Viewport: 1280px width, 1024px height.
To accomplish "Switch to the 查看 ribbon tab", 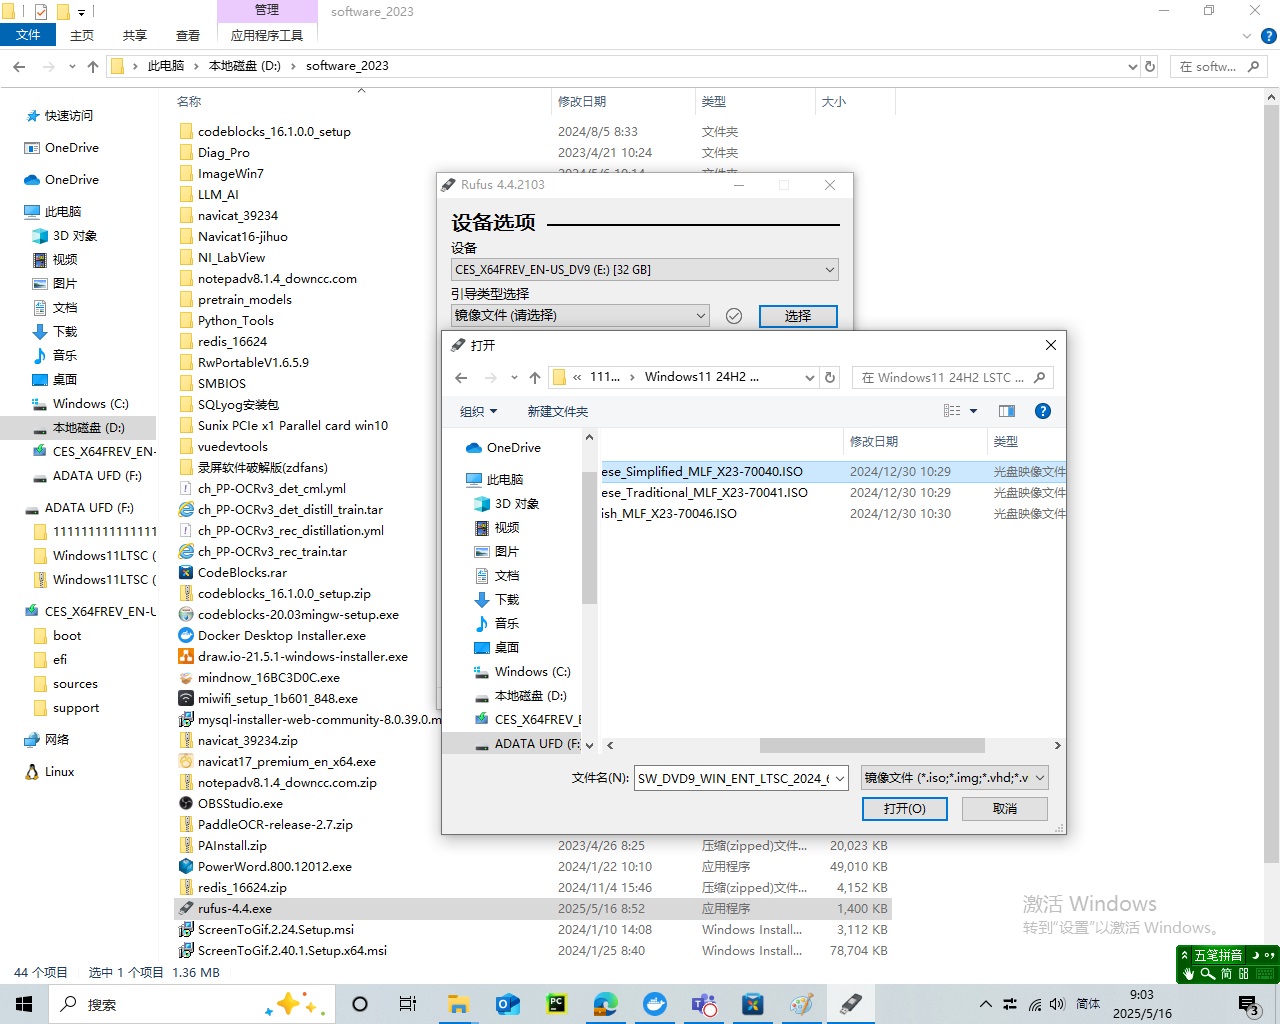I will pos(188,35).
